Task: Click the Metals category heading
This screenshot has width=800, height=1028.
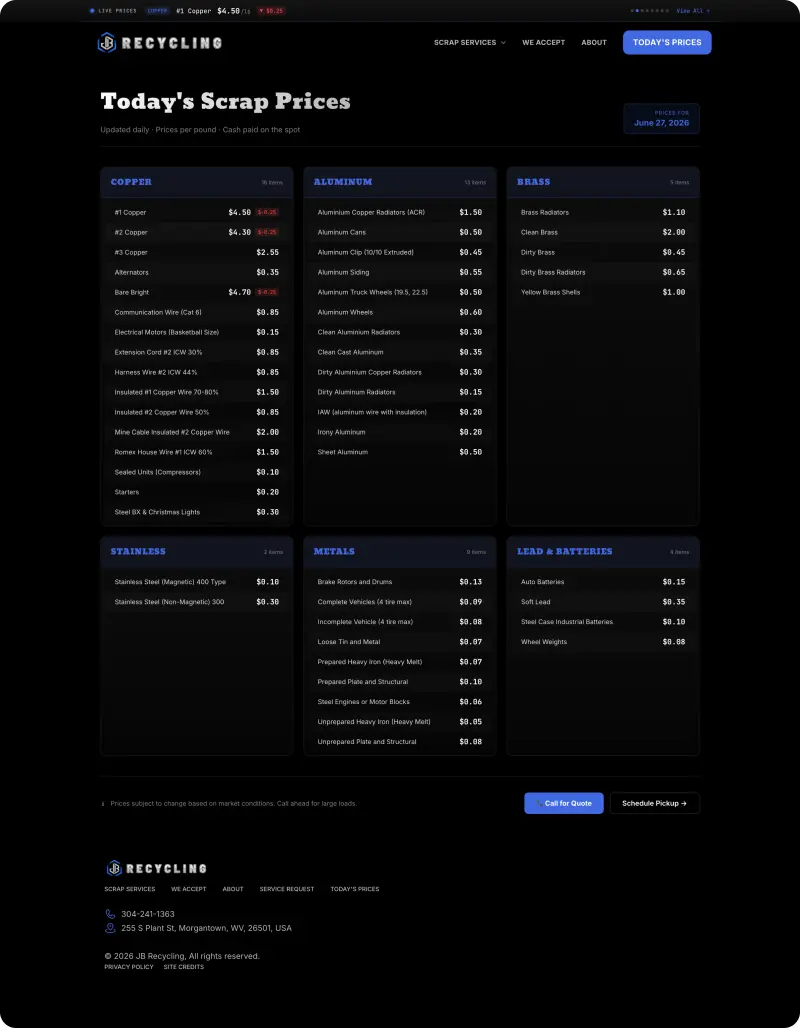Action: (334, 551)
